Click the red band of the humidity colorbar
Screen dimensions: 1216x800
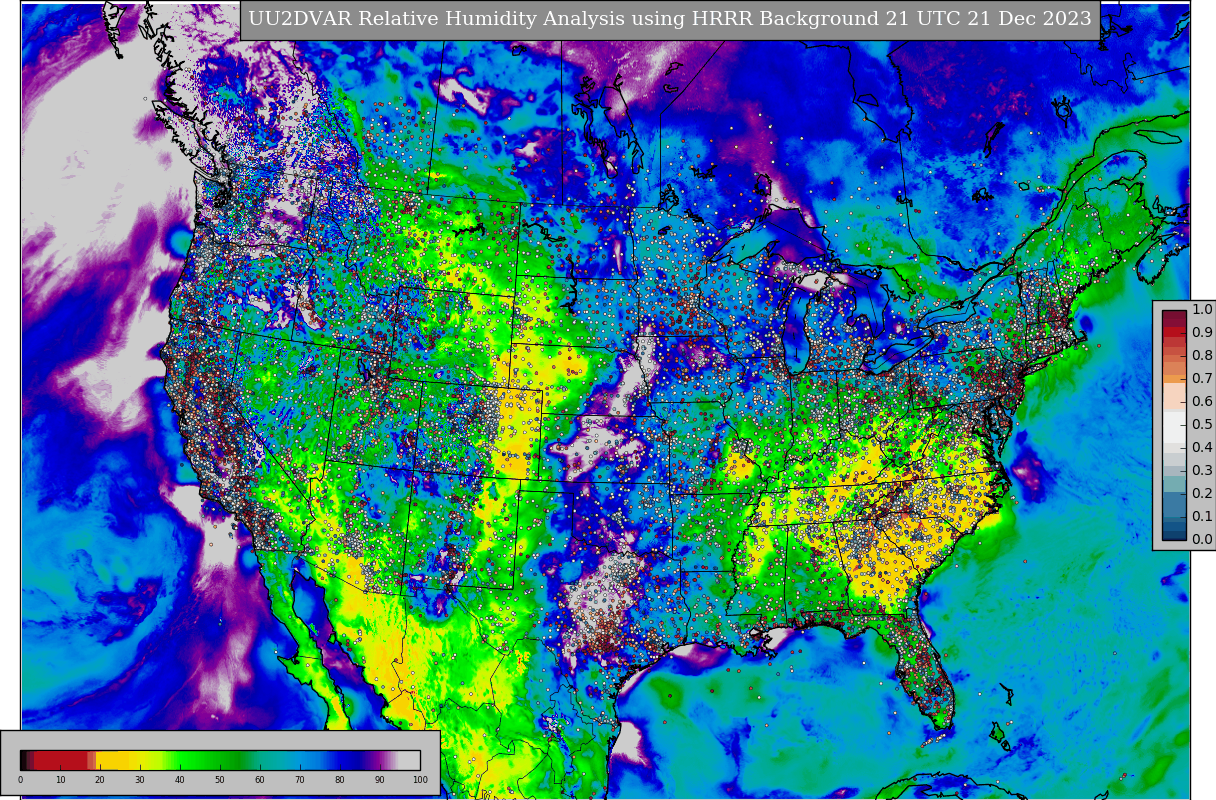(60, 760)
